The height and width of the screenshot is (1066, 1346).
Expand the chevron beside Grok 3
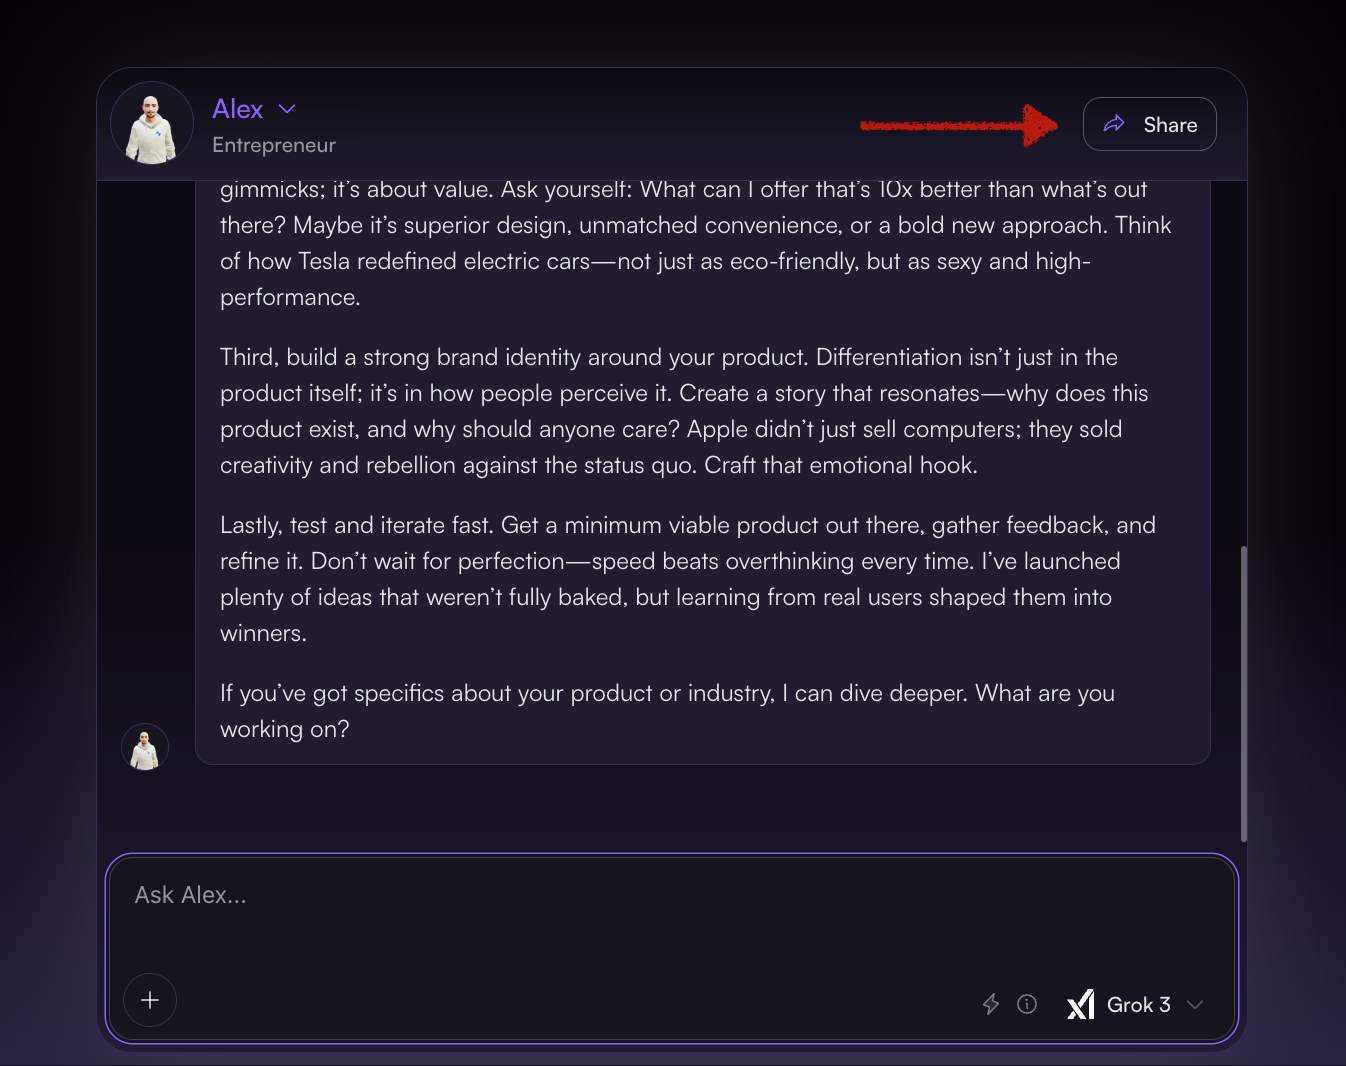coord(1195,1005)
